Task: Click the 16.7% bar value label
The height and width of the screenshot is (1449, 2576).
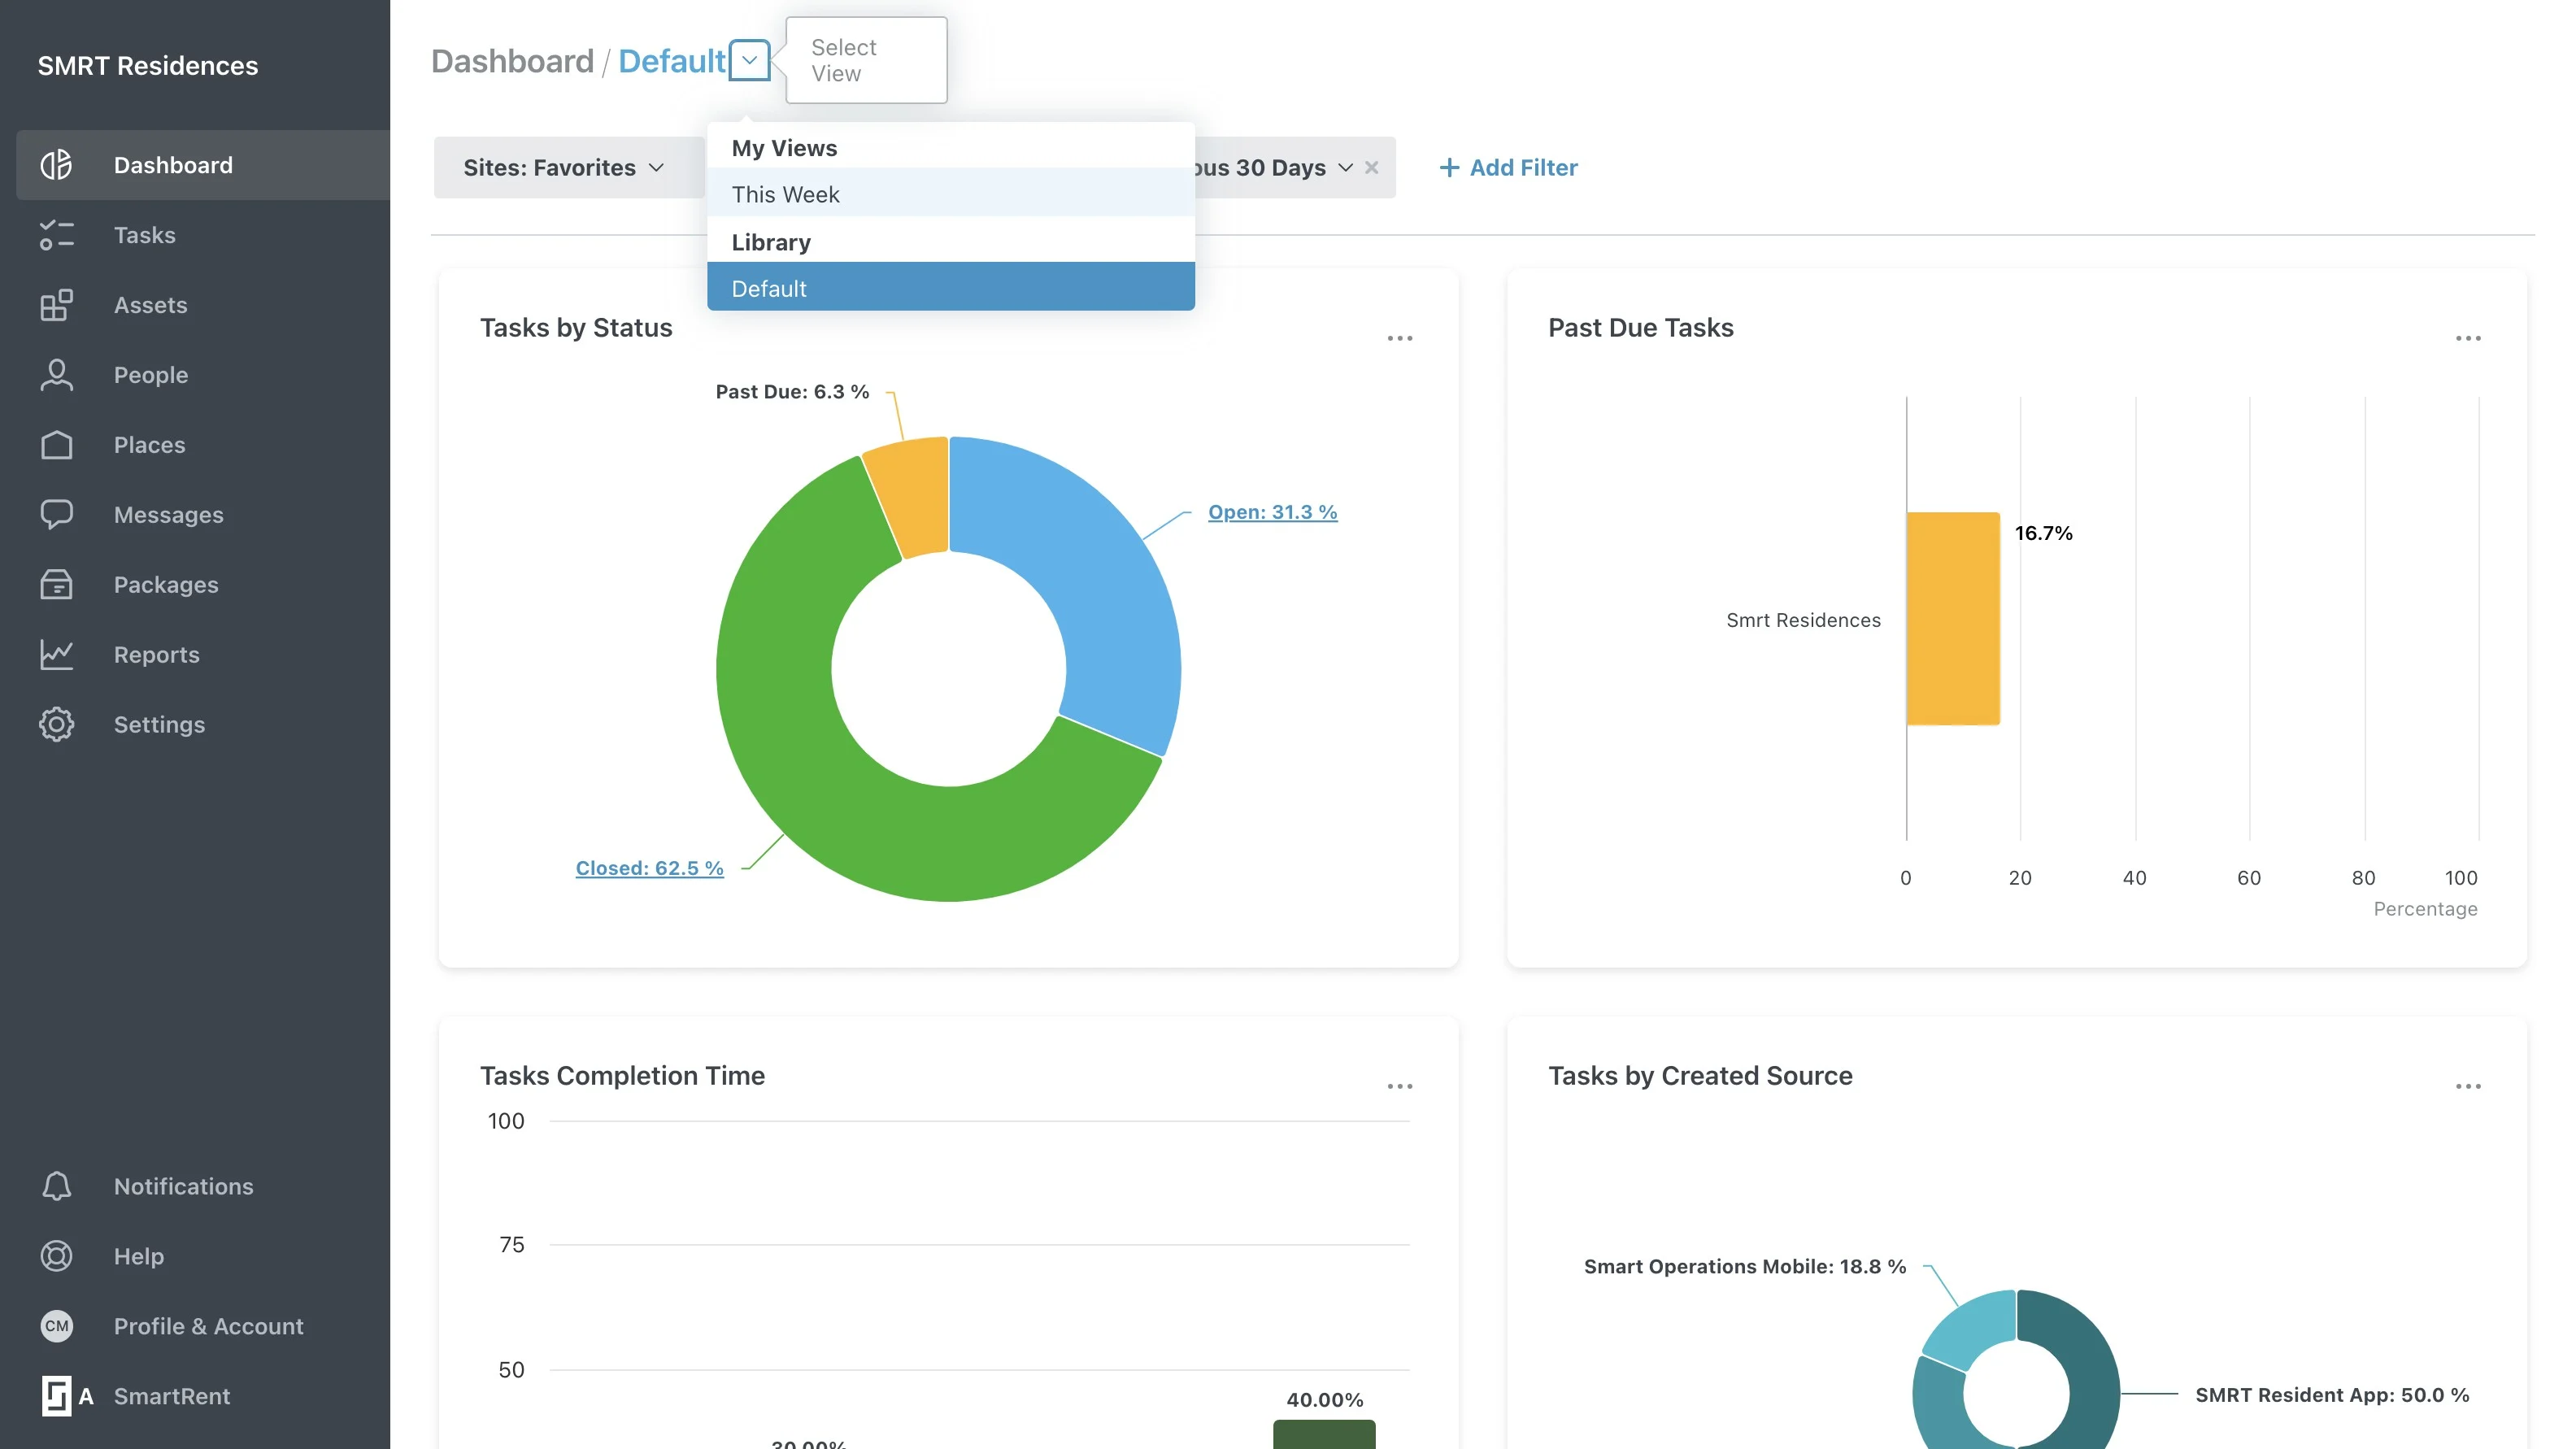Action: coord(2043,533)
